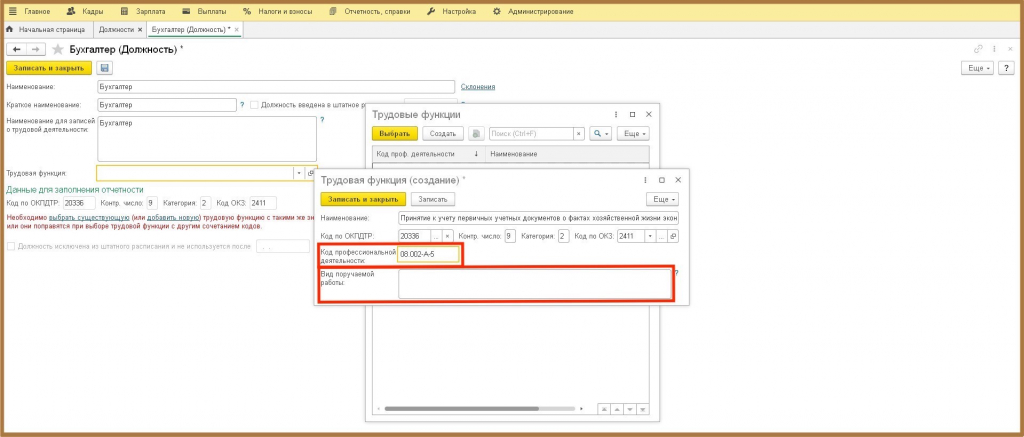Click the Код ОКЗ field showing 2411 in Бухгалтер form
1024x437 pixels.
click(263, 203)
